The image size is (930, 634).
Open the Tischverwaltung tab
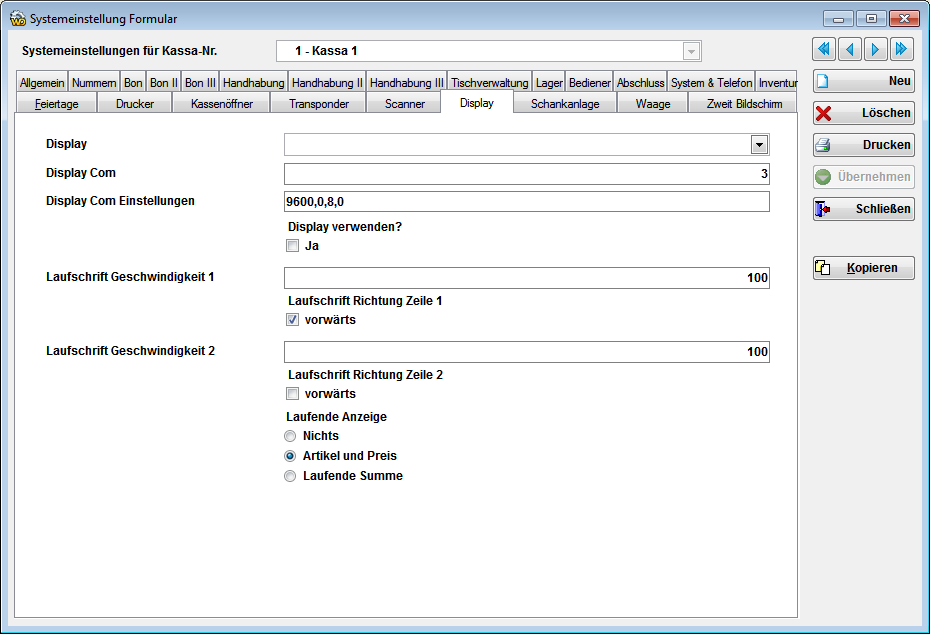click(x=490, y=82)
